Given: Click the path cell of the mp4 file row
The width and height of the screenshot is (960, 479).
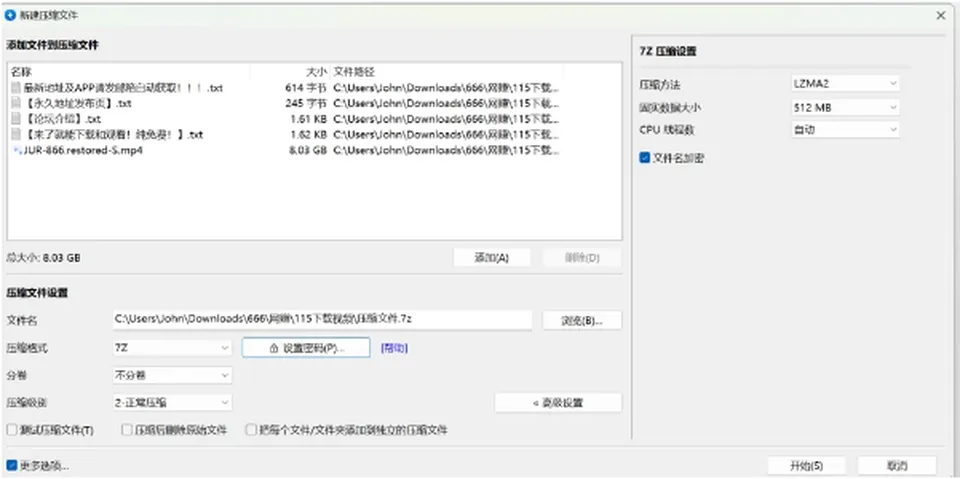Looking at the screenshot, I should tap(446, 150).
